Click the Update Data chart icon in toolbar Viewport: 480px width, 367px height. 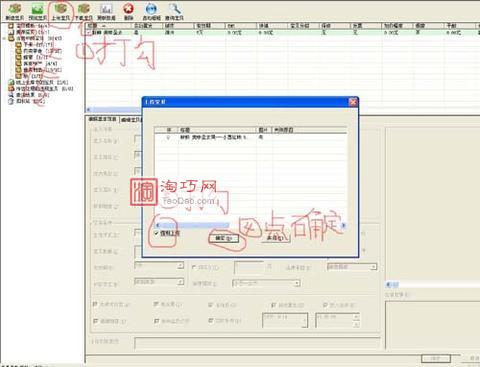coord(106,12)
